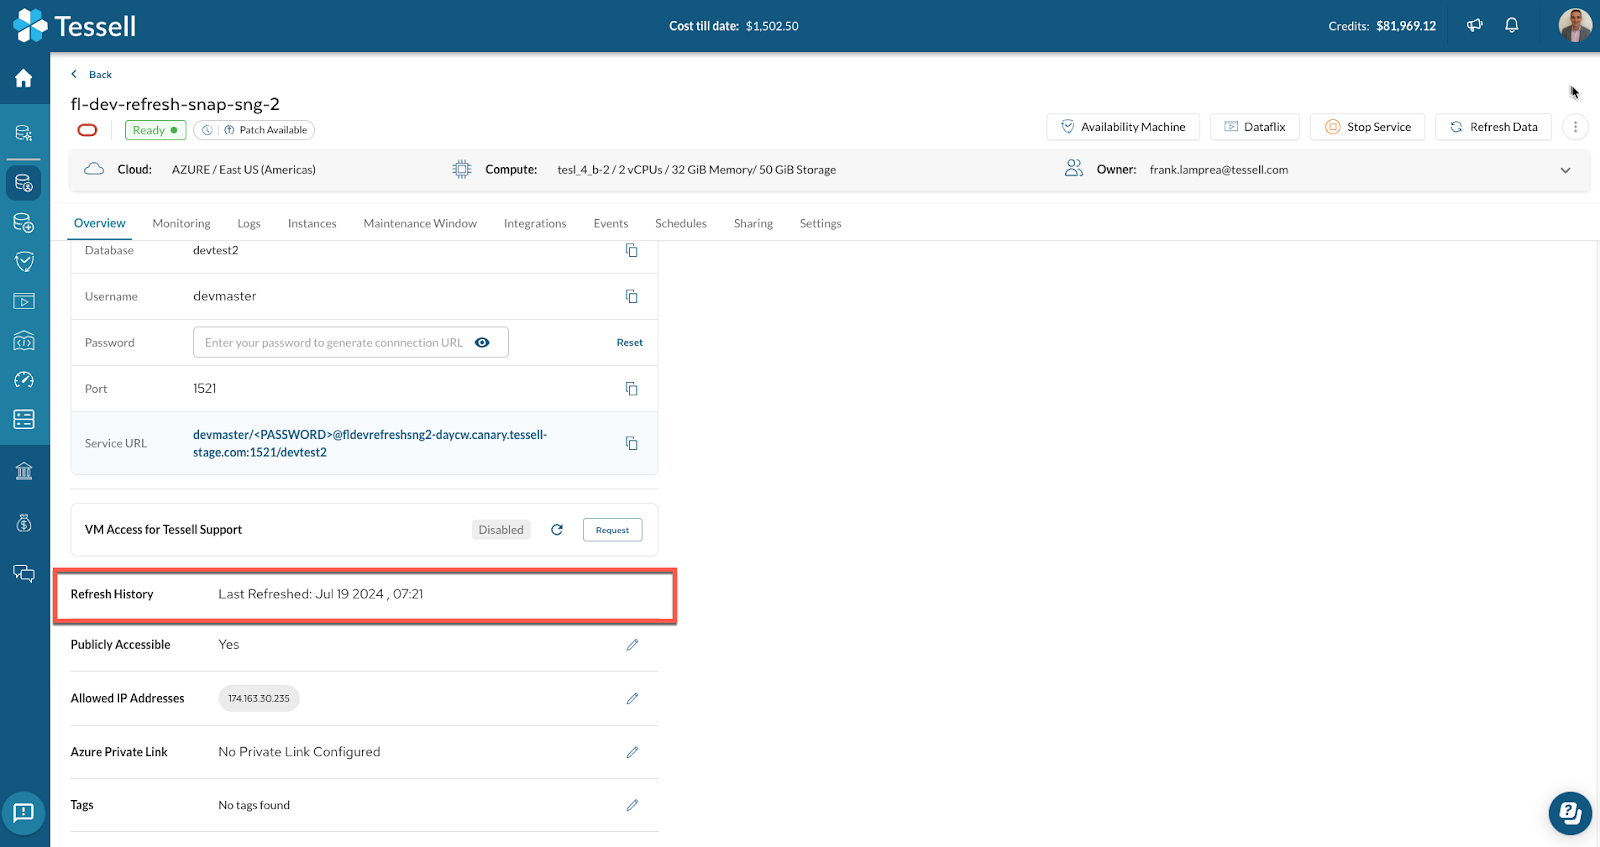Open the Maintenance Window tab

tap(420, 223)
